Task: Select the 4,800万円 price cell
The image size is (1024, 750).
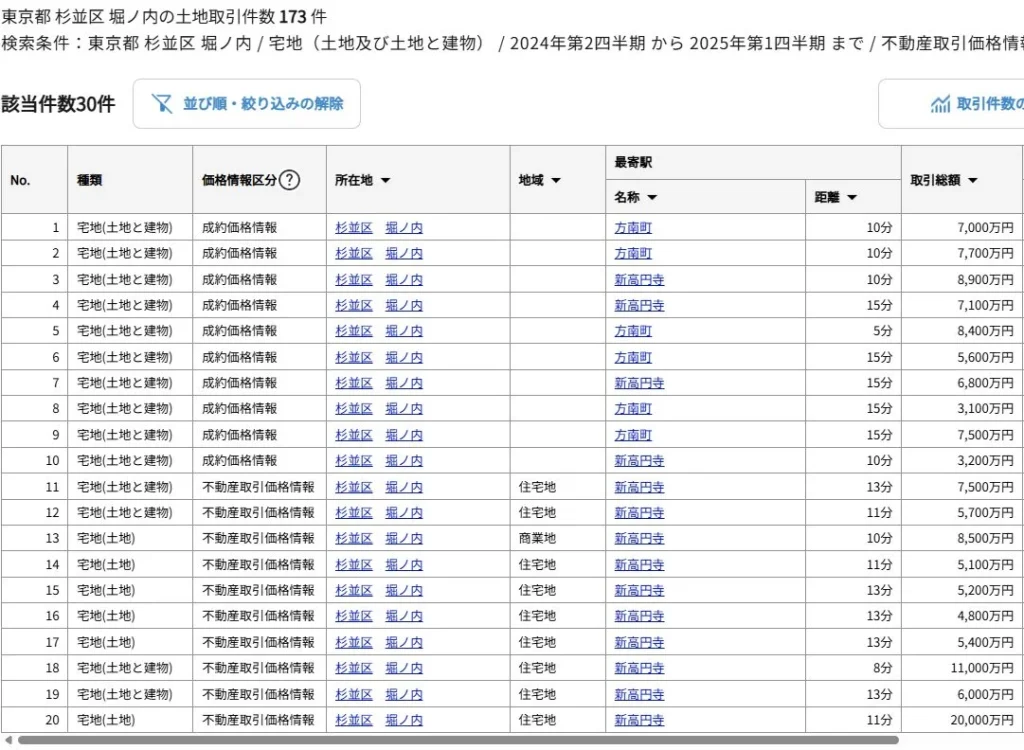Action: (x=962, y=616)
